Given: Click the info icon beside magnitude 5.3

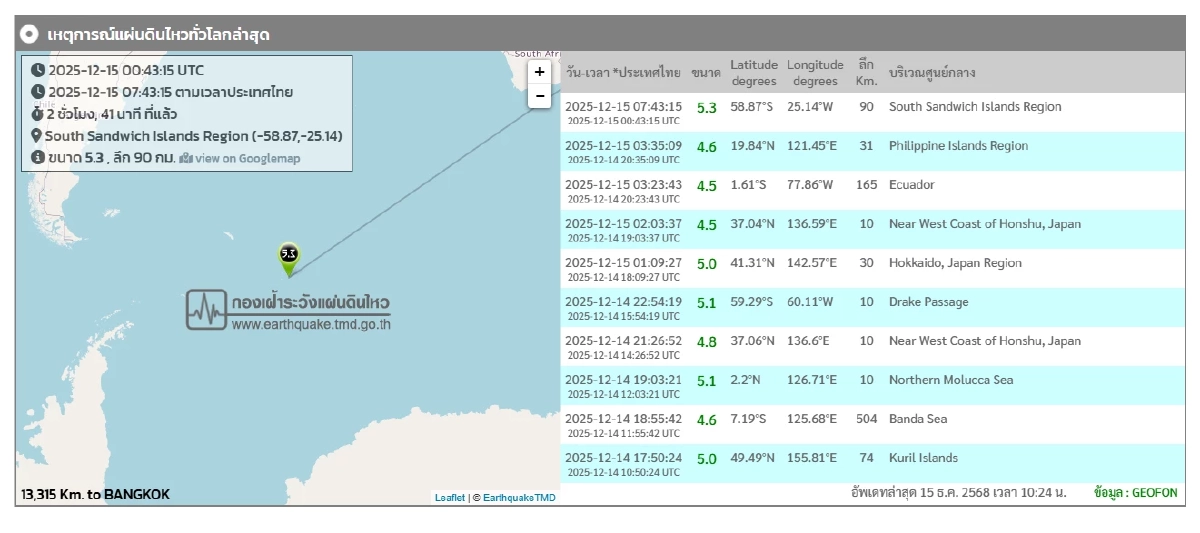Looking at the screenshot, I should (37, 158).
